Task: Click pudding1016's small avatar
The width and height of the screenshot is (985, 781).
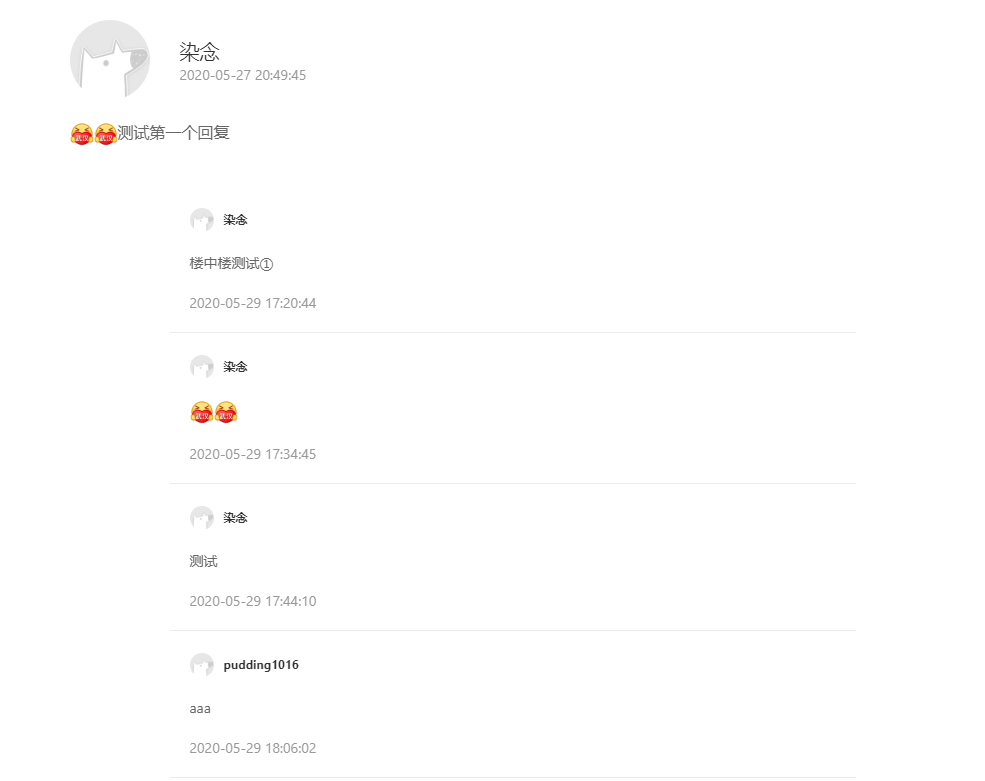Action: tap(202, 665)
